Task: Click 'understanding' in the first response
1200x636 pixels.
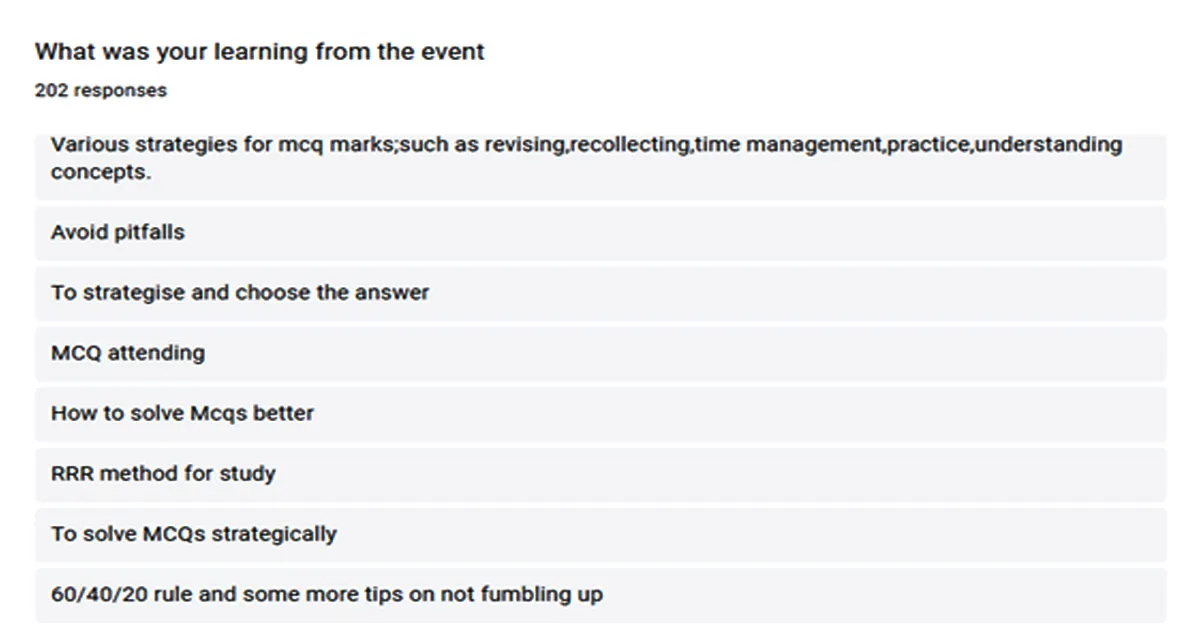Action: (1048, 145)
